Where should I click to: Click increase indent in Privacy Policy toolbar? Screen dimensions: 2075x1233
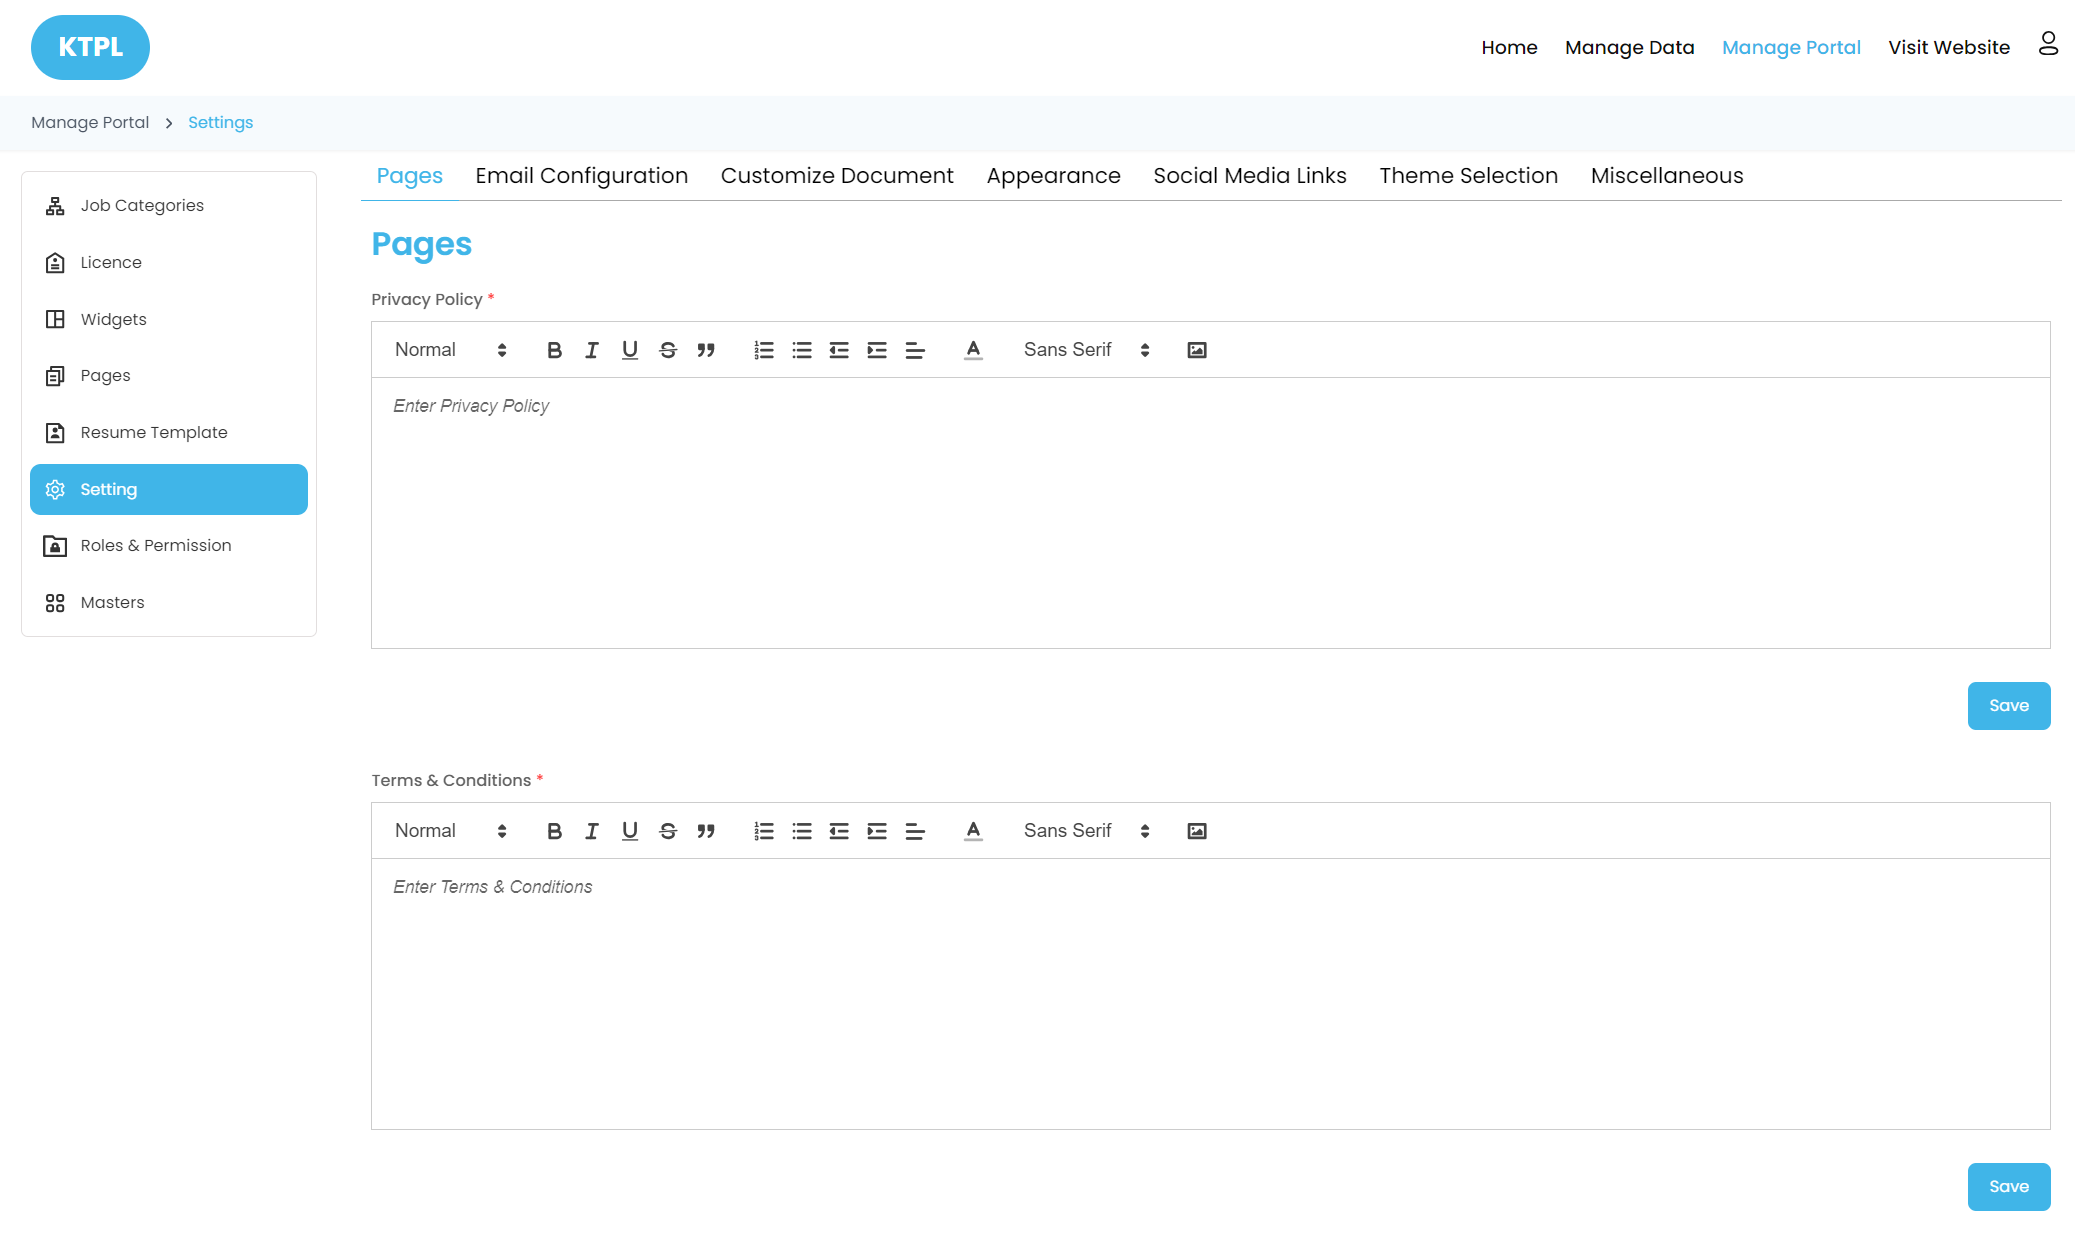(877, 350)
